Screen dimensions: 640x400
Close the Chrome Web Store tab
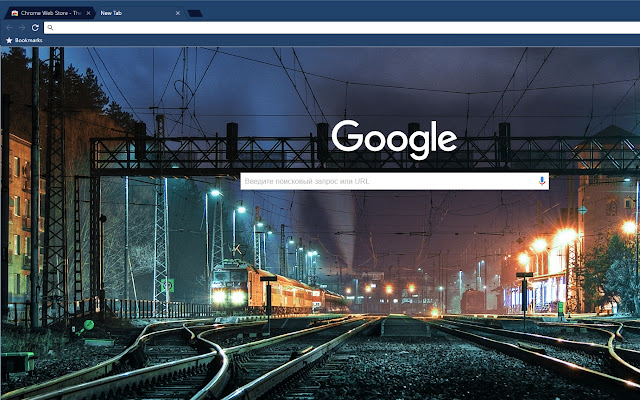[88, 13]
